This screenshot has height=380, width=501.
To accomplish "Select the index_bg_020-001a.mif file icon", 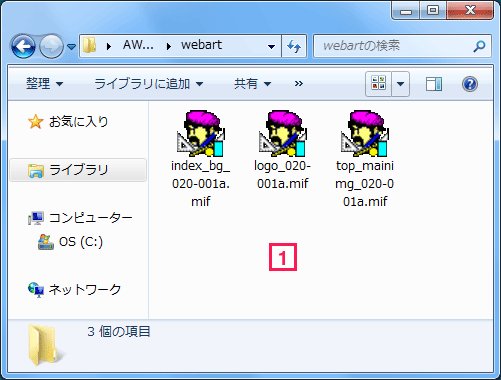I will [x=201, y=134].
